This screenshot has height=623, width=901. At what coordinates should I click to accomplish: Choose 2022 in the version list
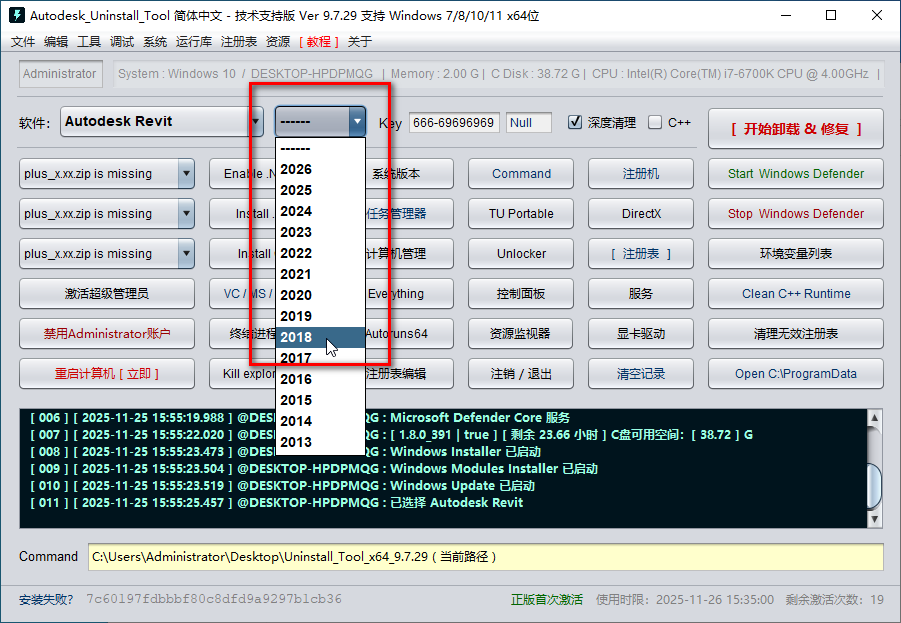(320, 253)
